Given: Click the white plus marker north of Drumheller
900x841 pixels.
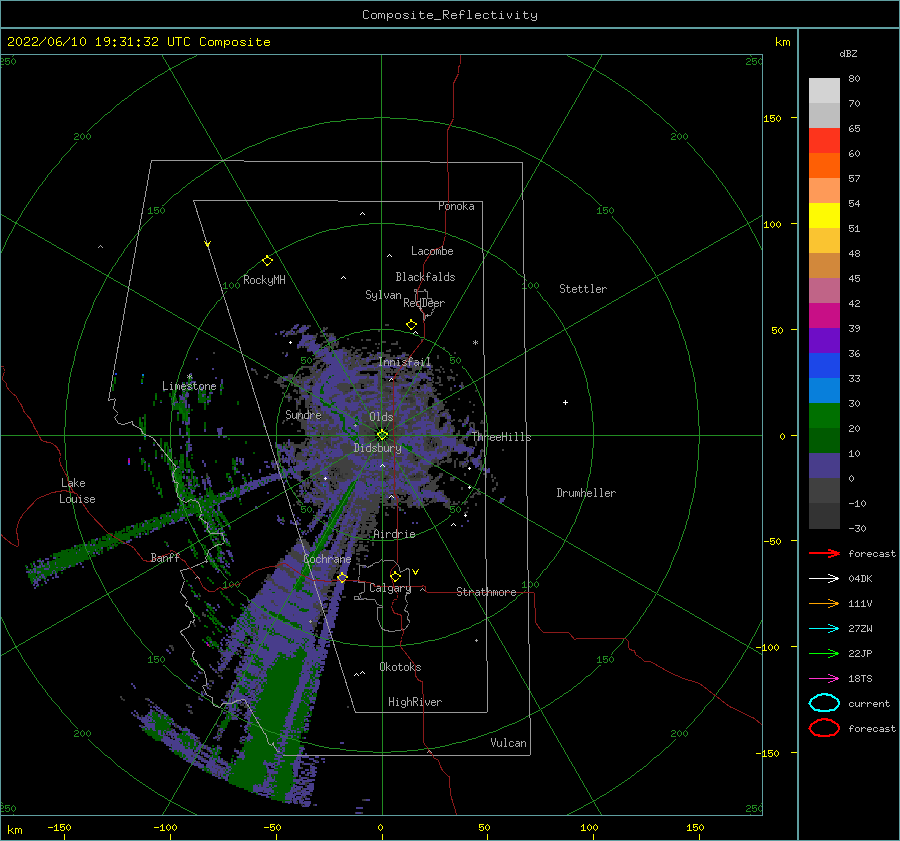Looking at the screenshot, I should click(565, 402).
